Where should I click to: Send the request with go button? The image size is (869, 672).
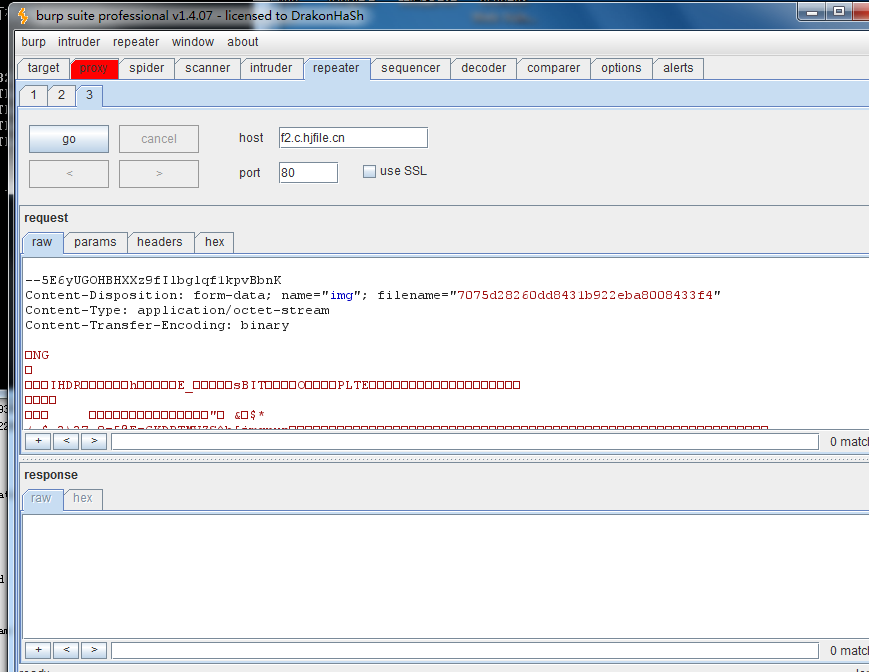click(69, 139)
